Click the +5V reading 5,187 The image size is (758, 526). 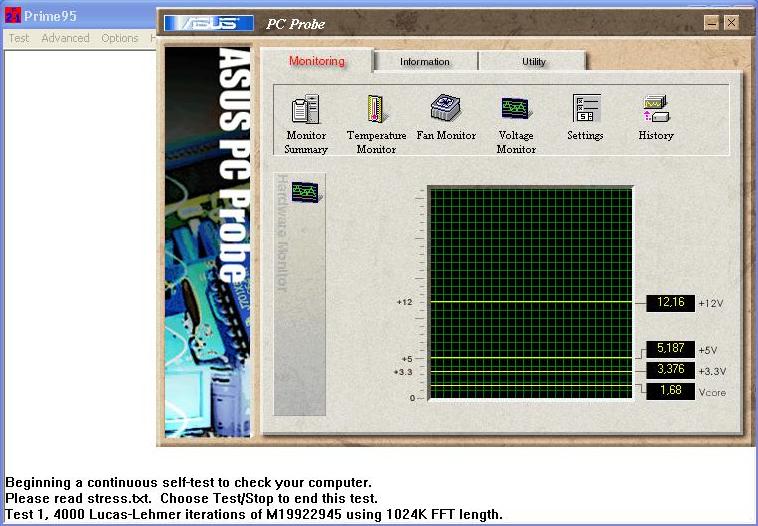671,349
